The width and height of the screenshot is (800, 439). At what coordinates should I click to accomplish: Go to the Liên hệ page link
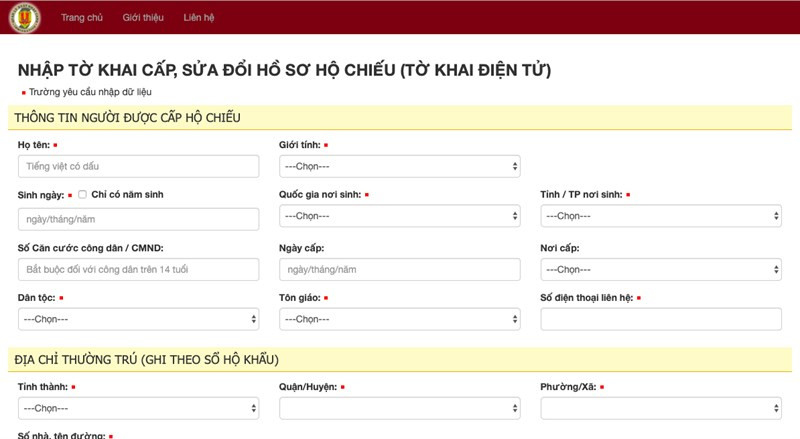coord(199,18)
